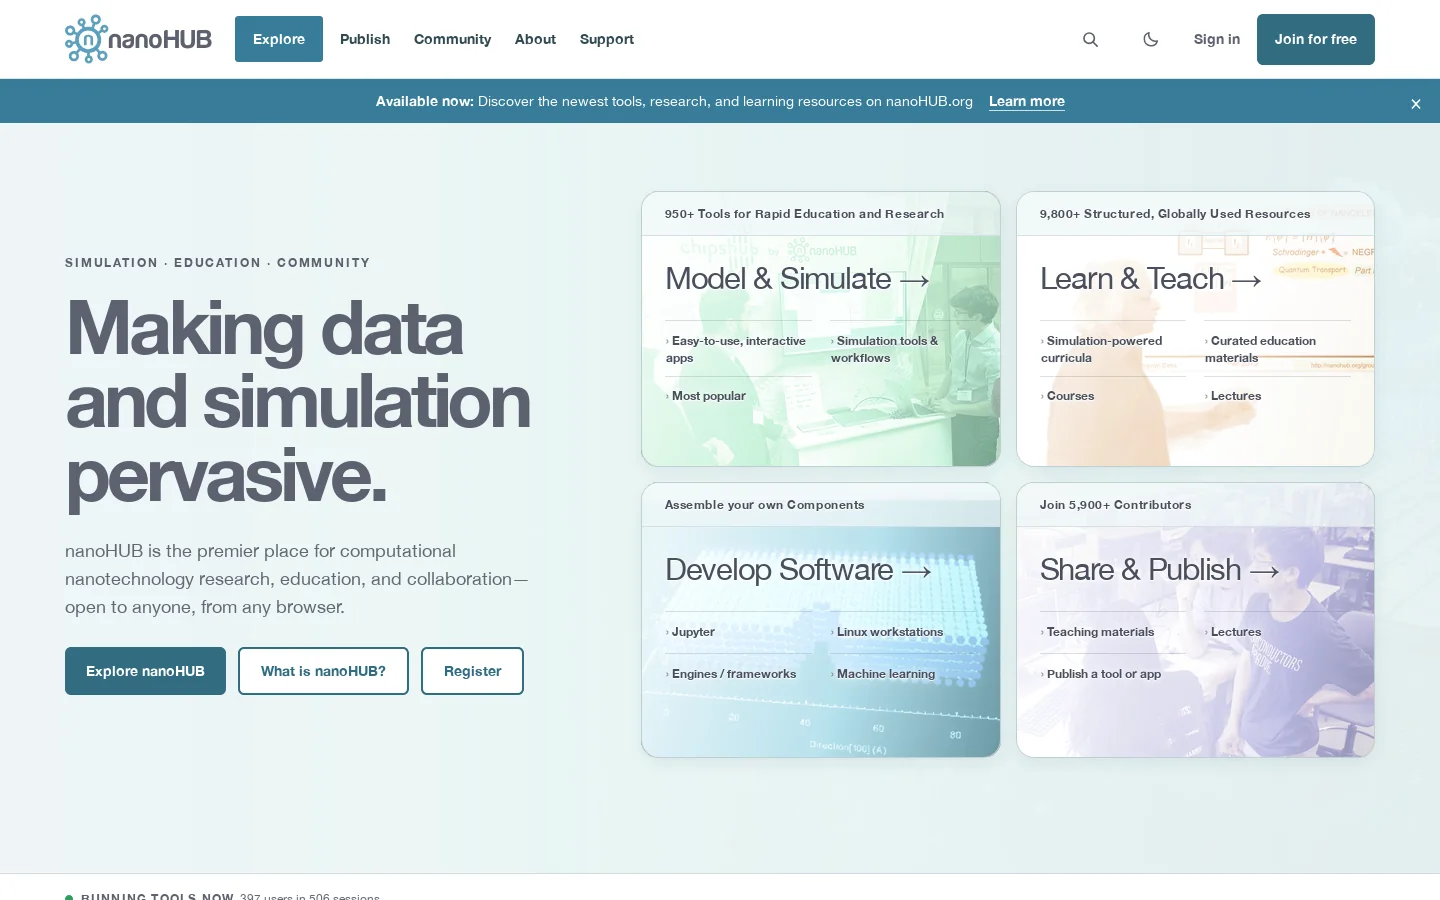Open the Share & Publish heading
This screenshot has width=1440, height=900.
[x=1159, y=570]
